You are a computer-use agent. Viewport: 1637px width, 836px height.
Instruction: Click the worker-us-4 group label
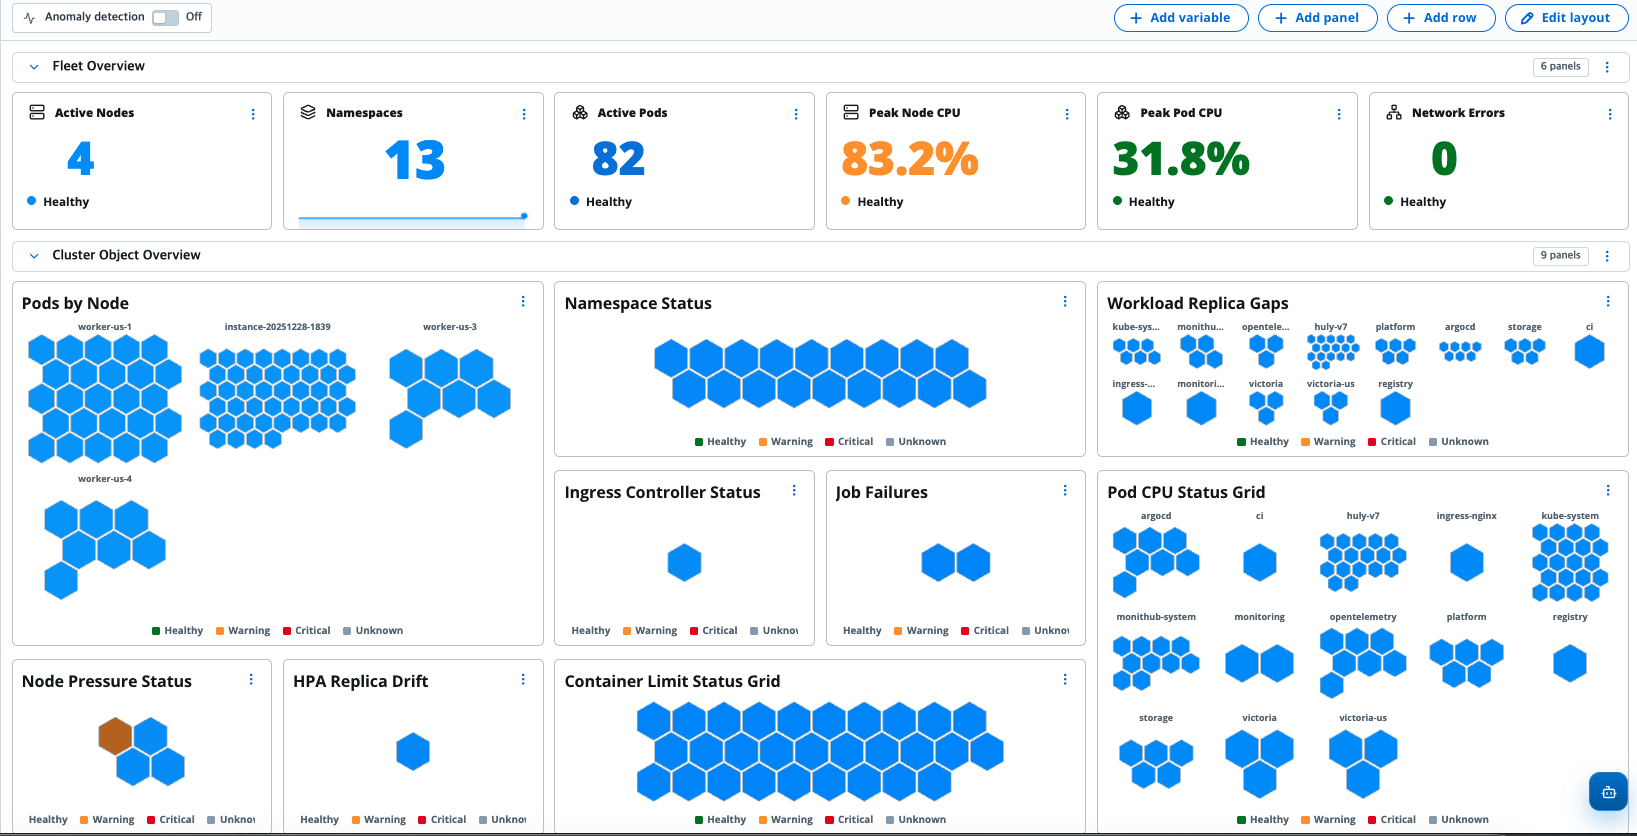[105, 479]
